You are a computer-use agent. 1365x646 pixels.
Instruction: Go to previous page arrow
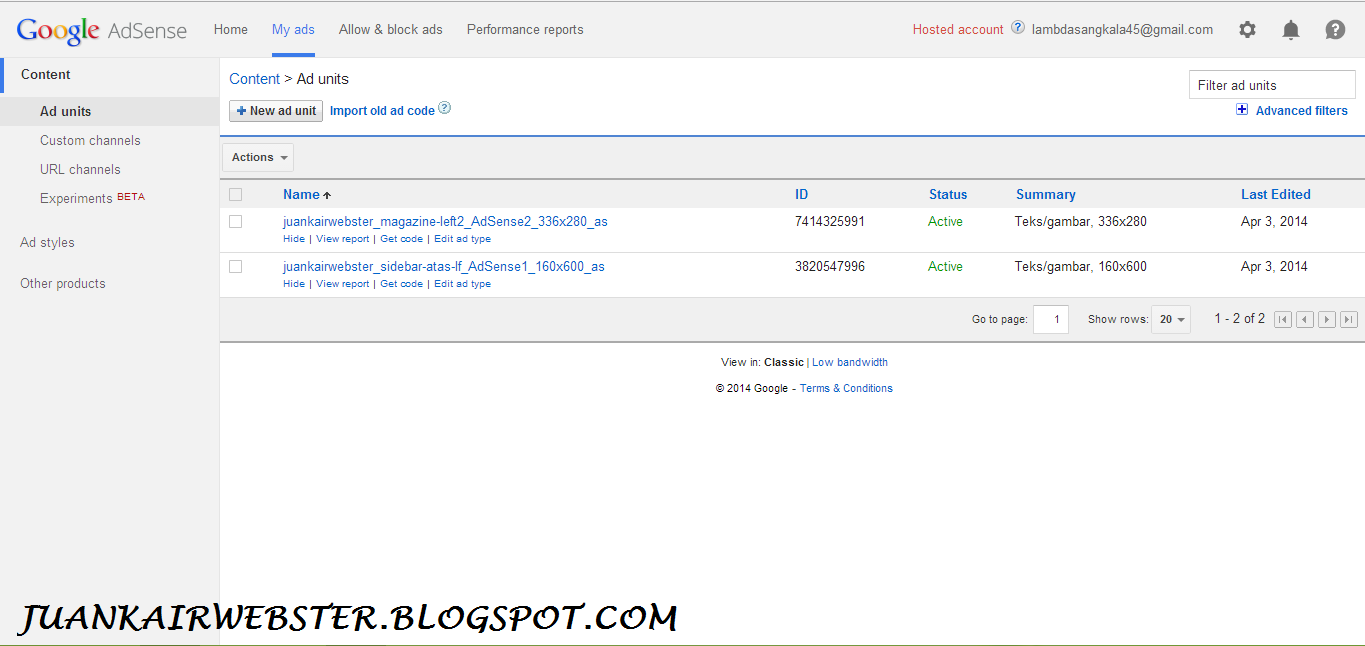(1305, 320)
